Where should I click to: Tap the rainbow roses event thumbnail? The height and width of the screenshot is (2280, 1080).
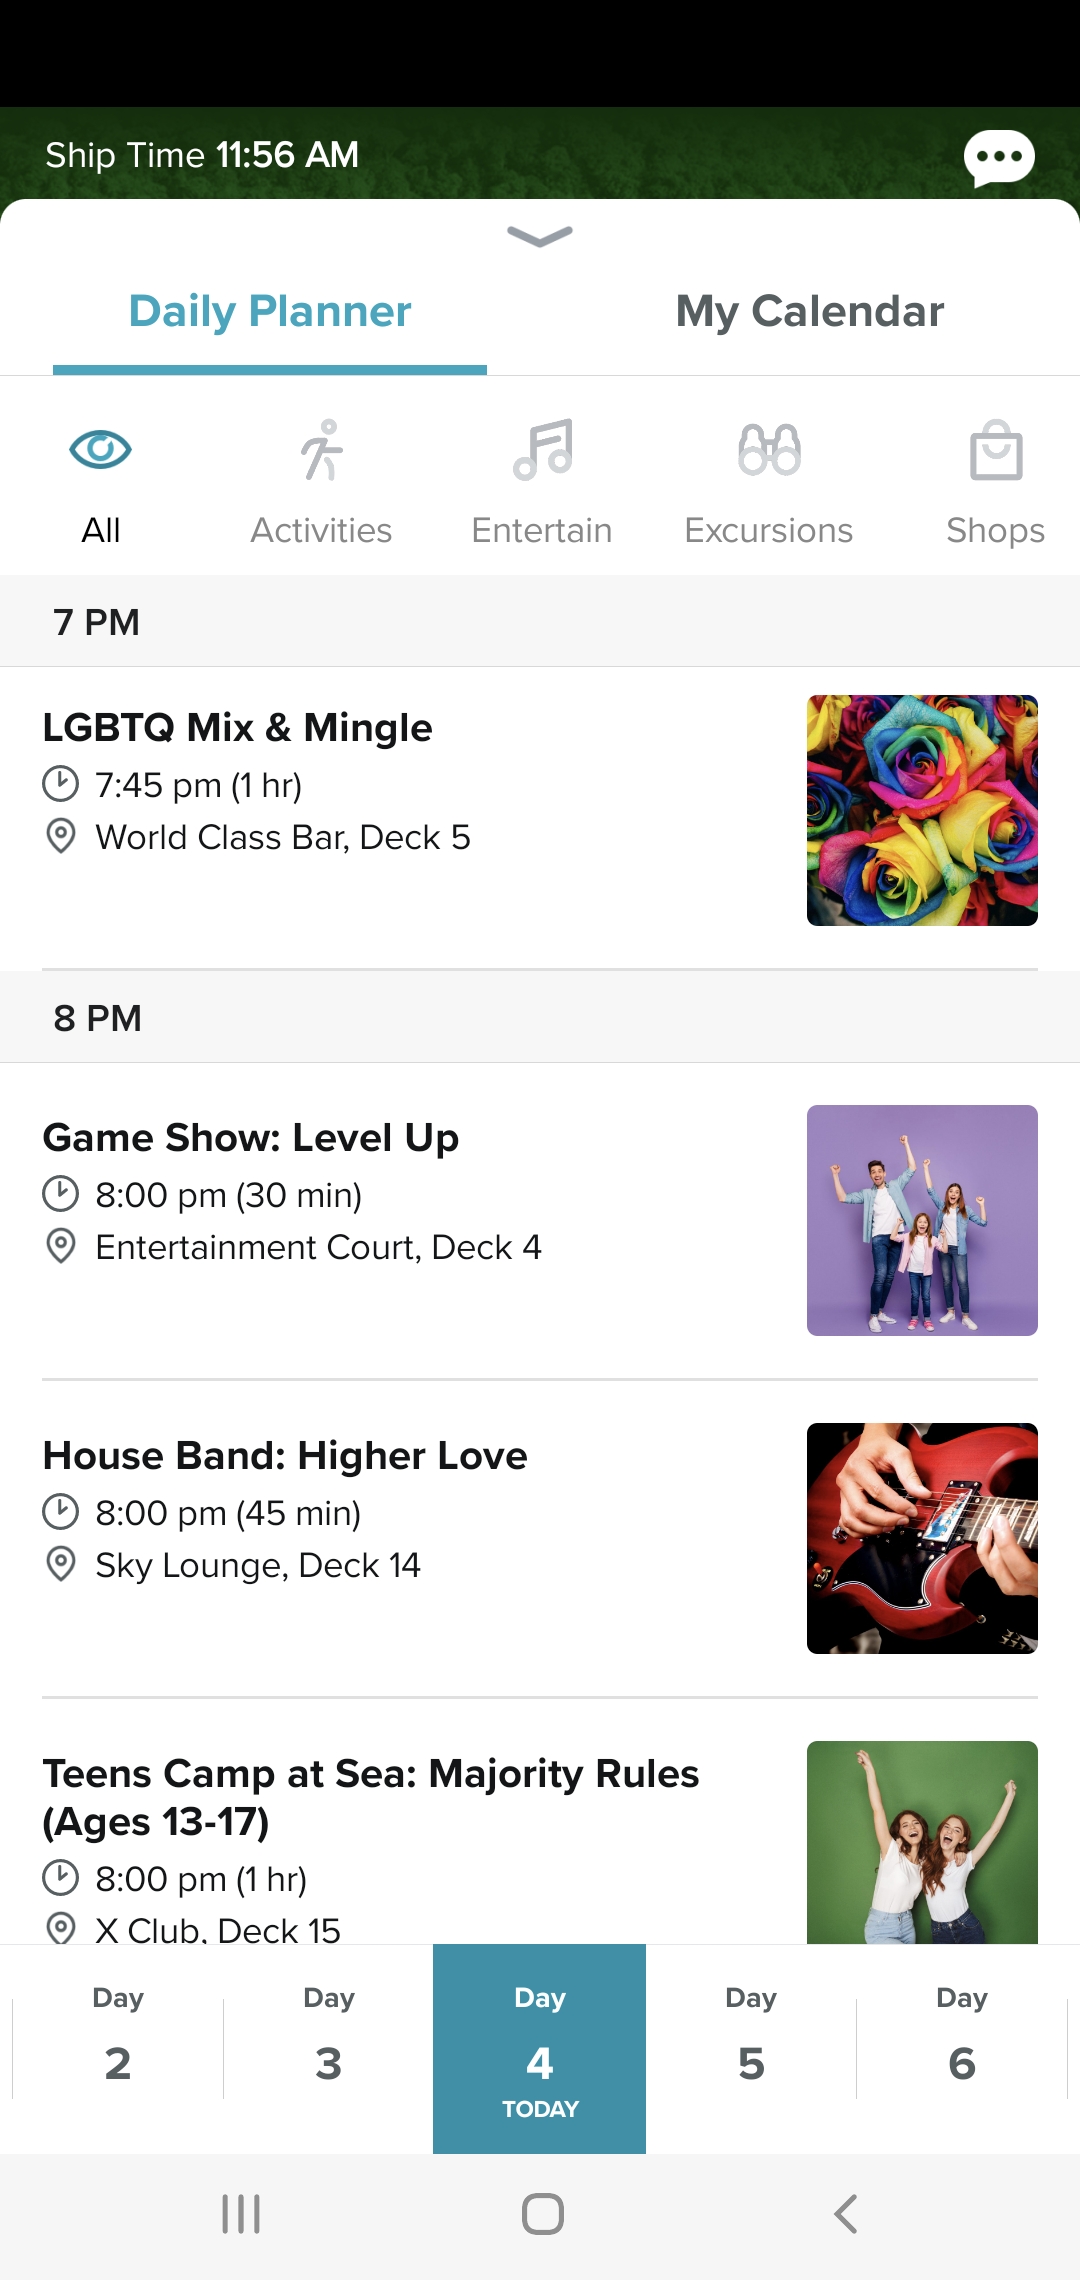(922, 810)
